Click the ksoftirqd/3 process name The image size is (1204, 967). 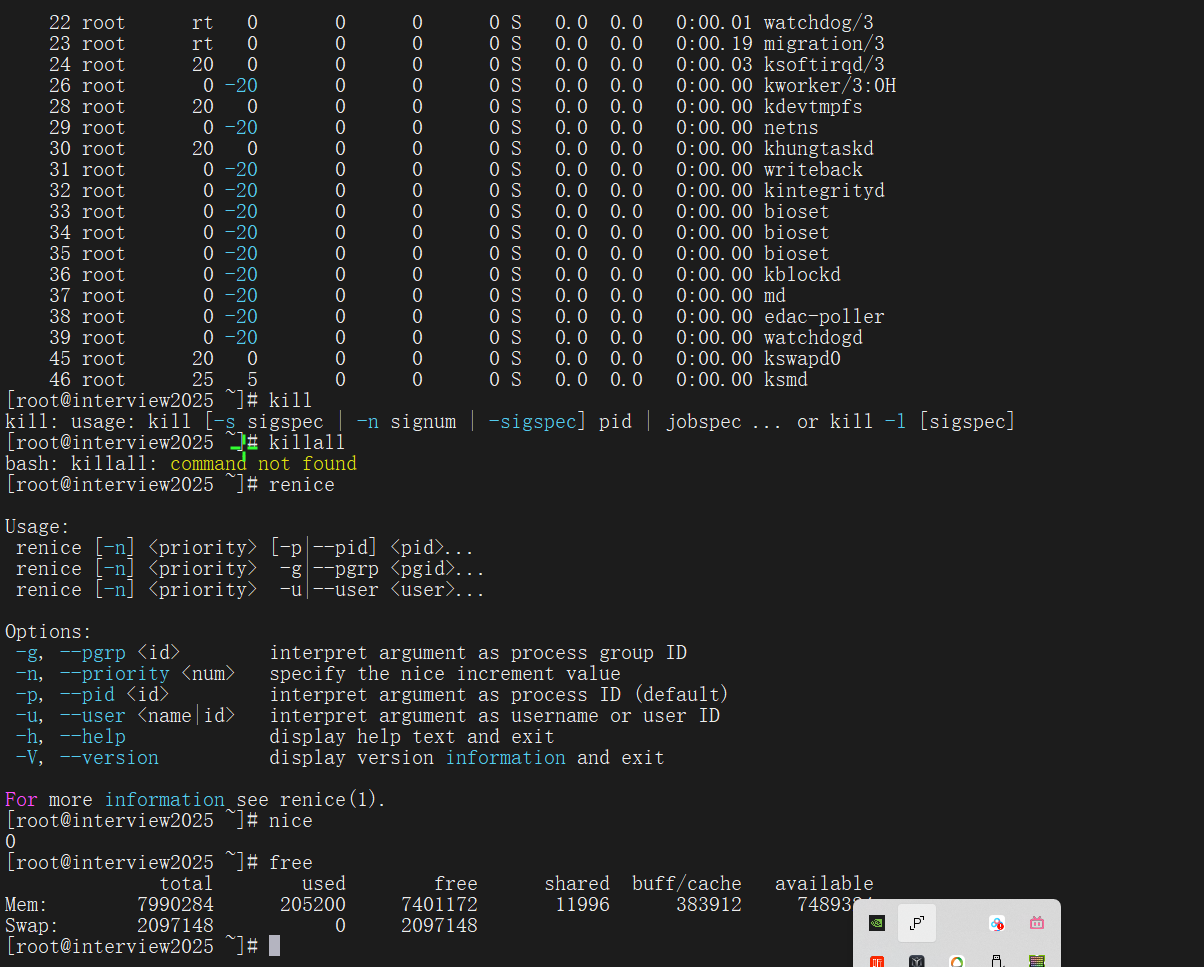824,64
